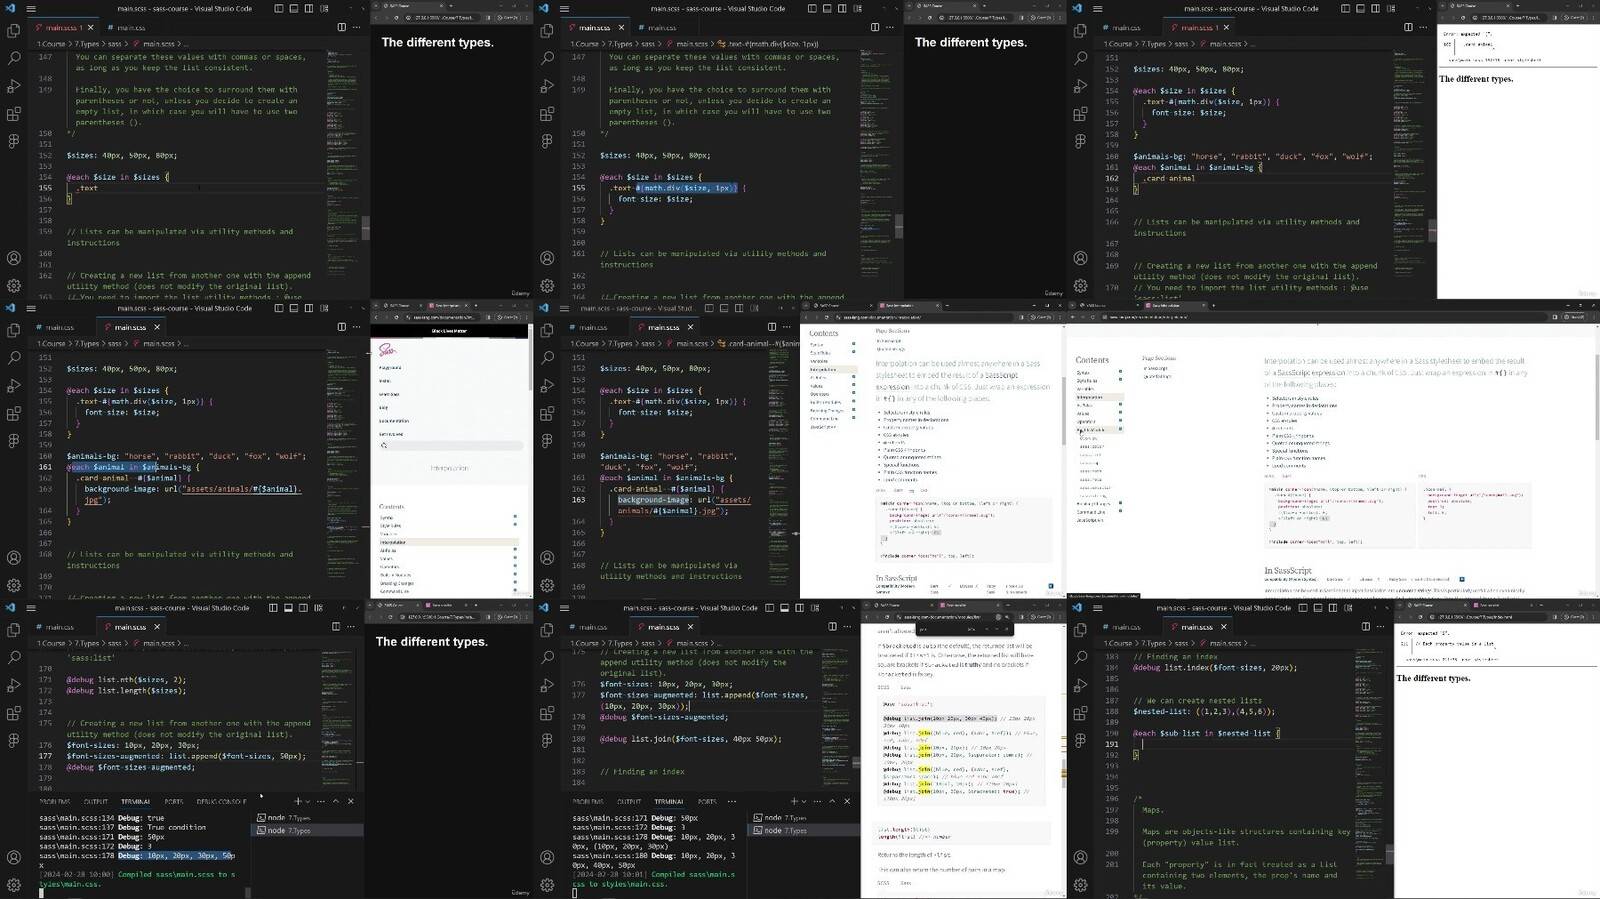Image resolution: width=1600 pixels, height=899 pixels.
Task: Open editor More Actions in the middle-left frame
Action: (355, 327)
